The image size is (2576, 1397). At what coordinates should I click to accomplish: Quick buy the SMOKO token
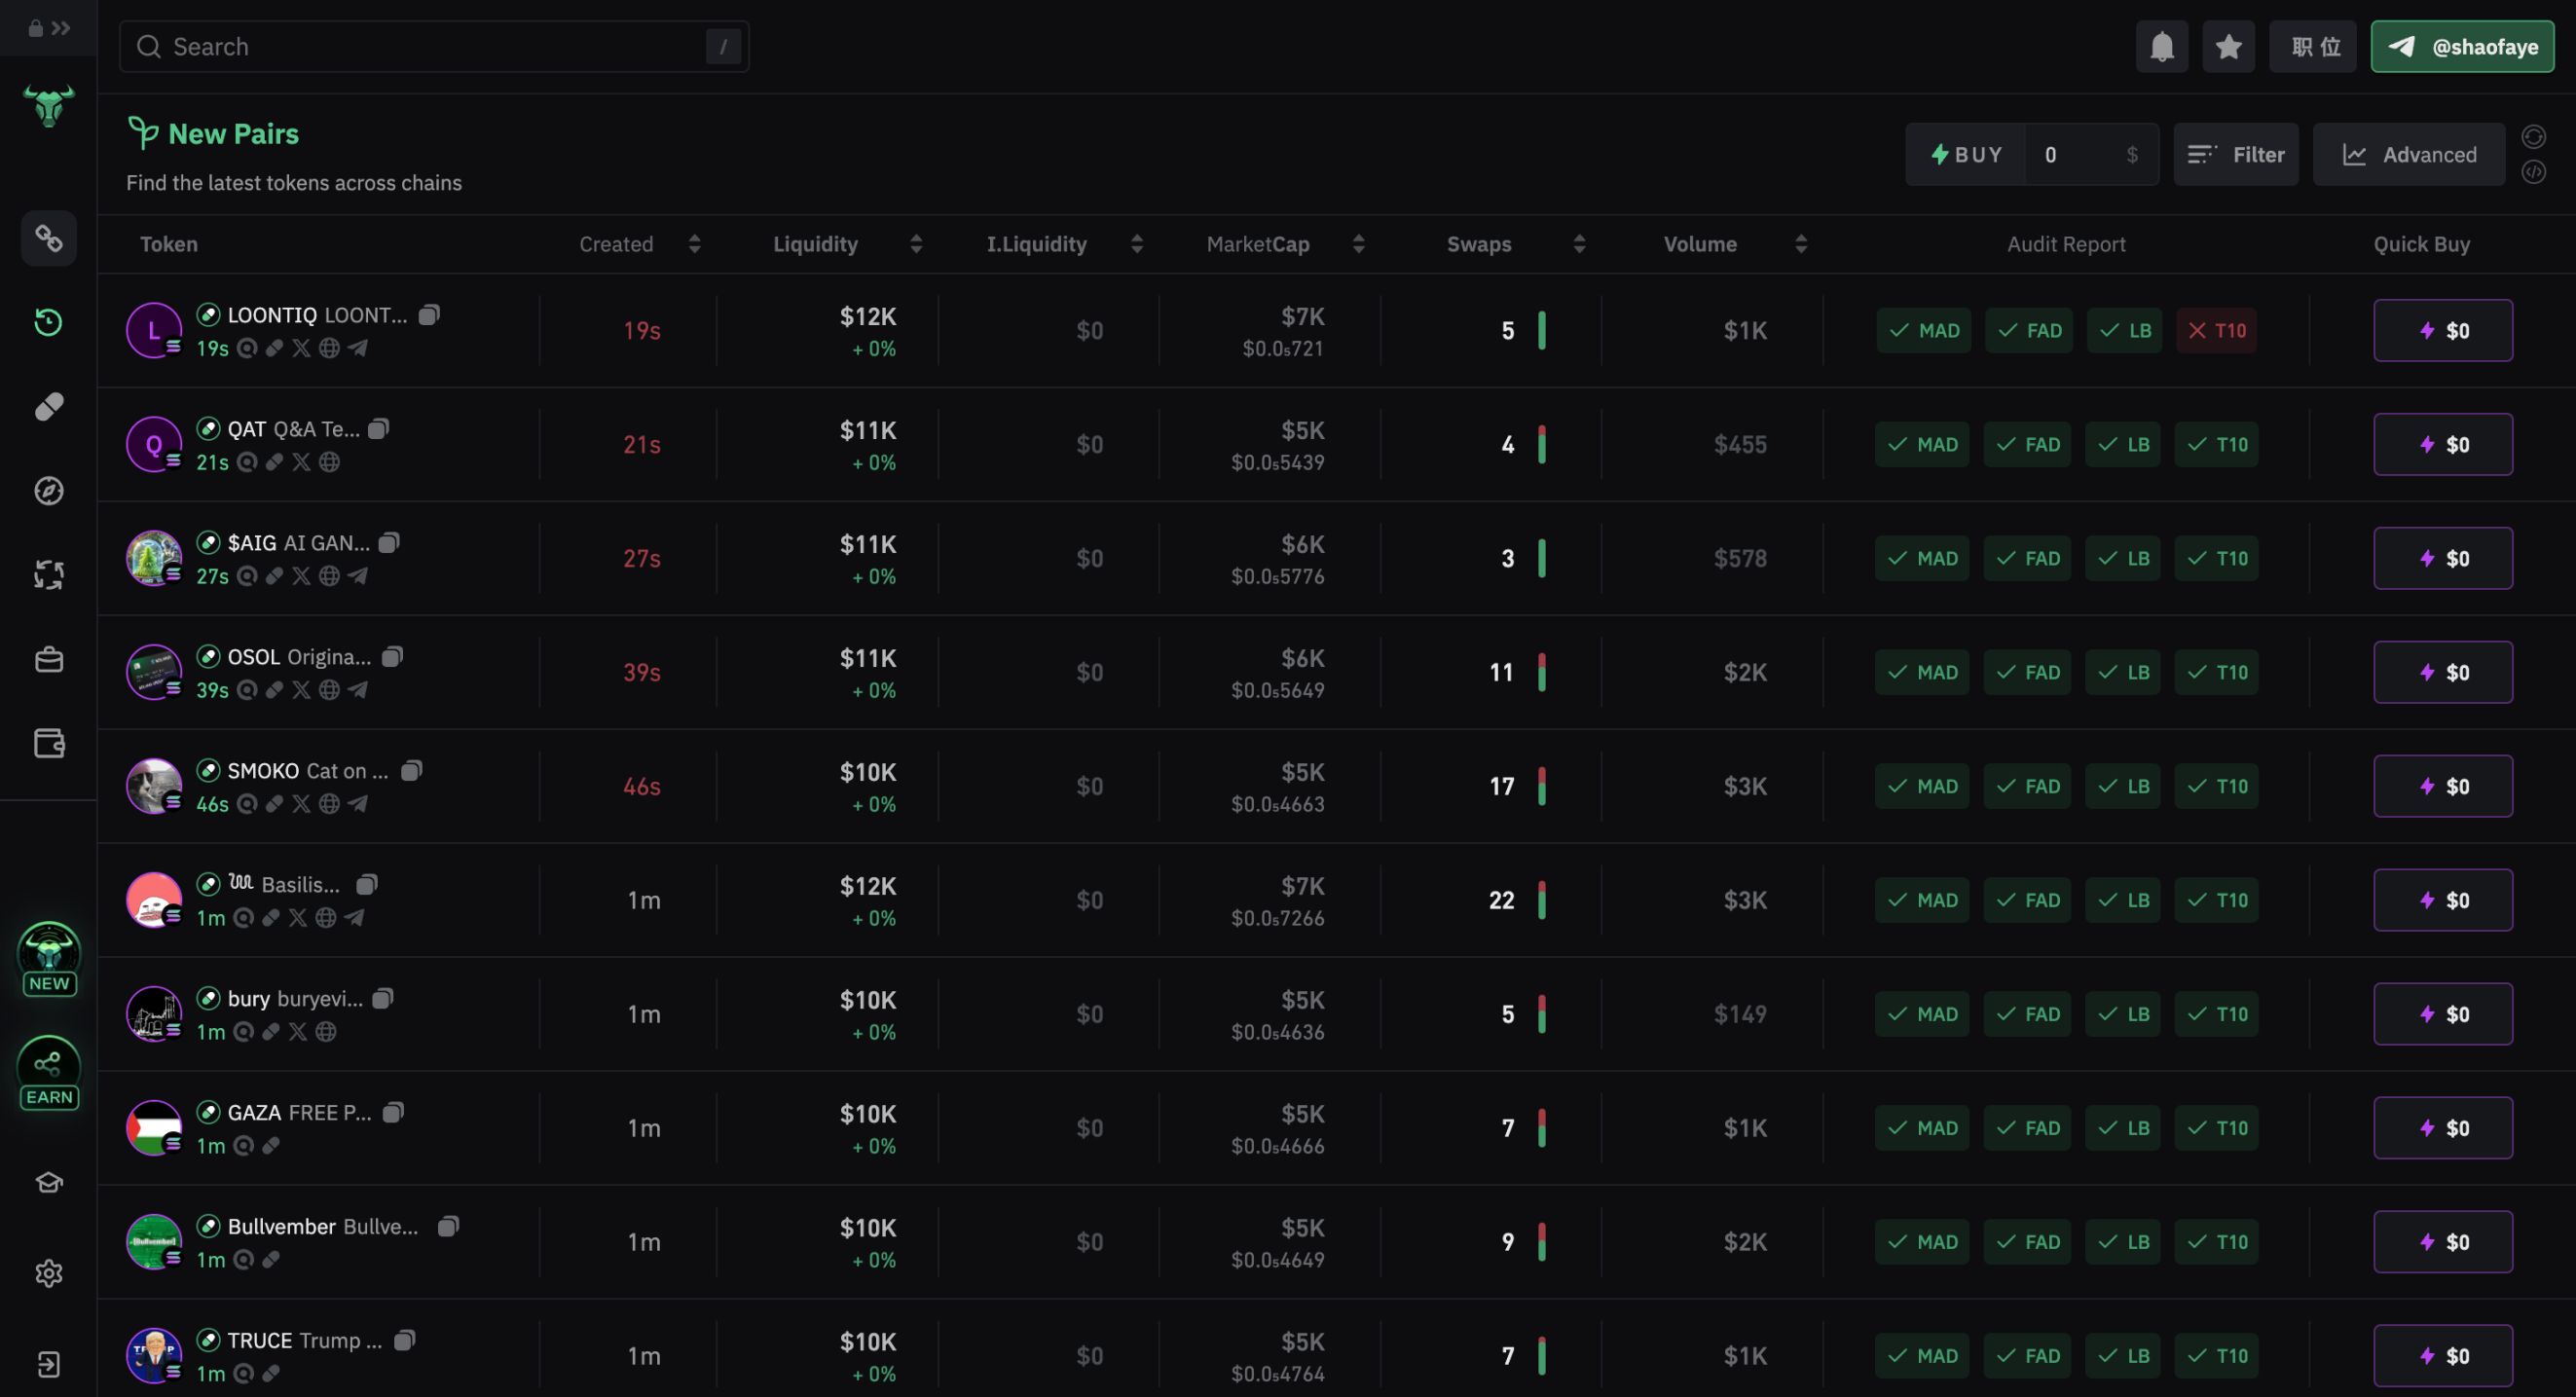tap(2442, 786)
